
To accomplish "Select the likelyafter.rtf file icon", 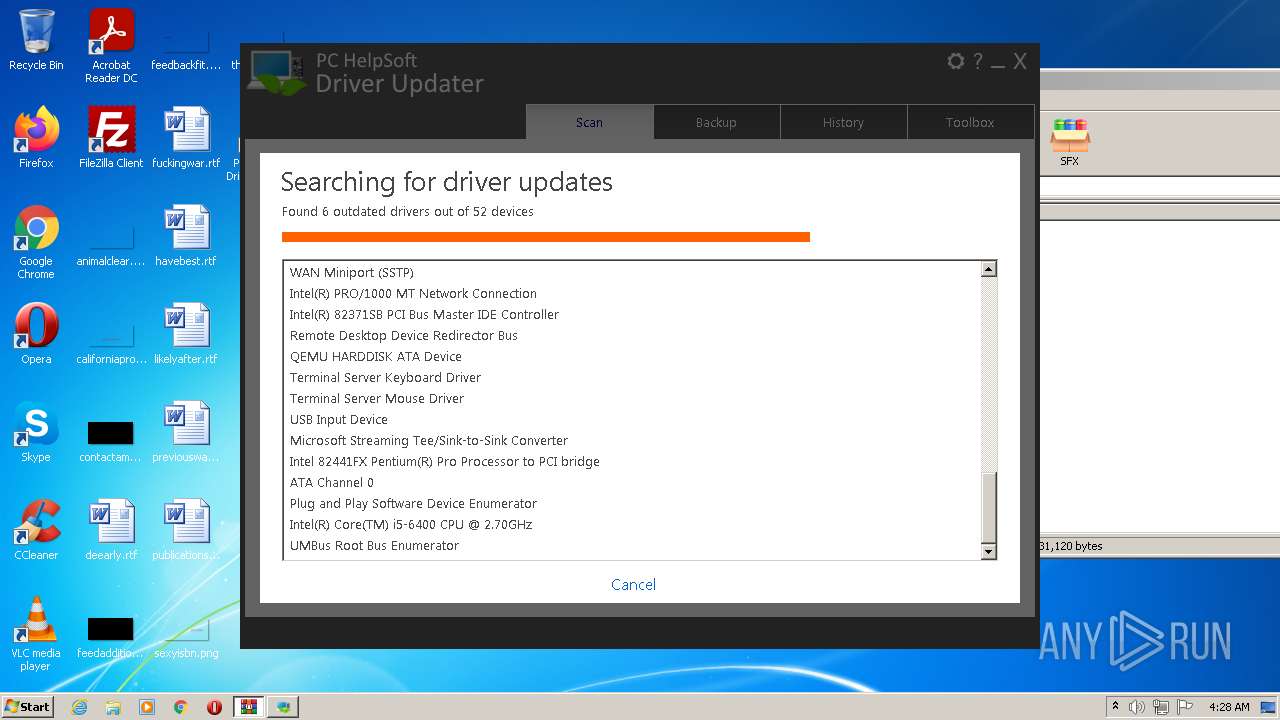I will 186,334.
